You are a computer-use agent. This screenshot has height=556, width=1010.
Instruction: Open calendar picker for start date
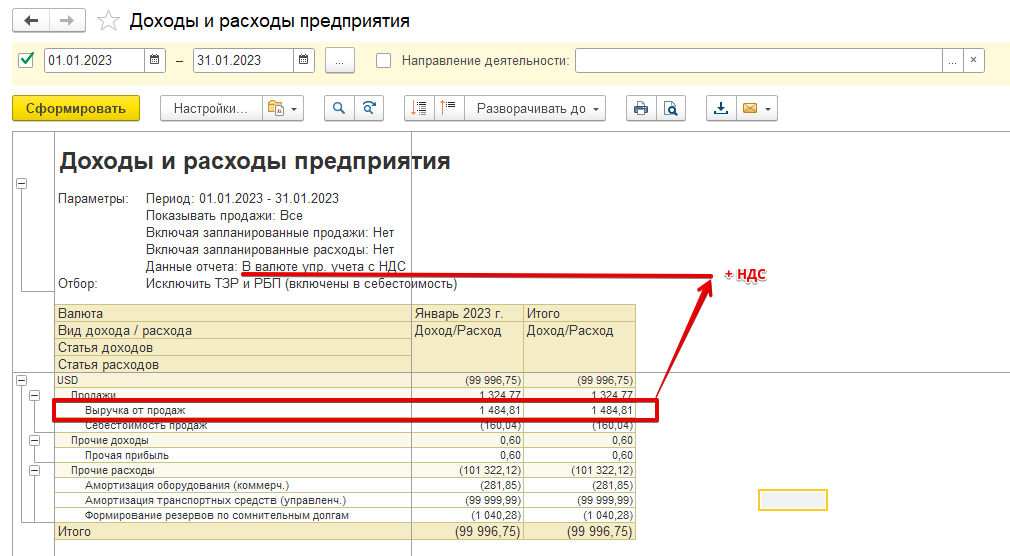point(155,60)
